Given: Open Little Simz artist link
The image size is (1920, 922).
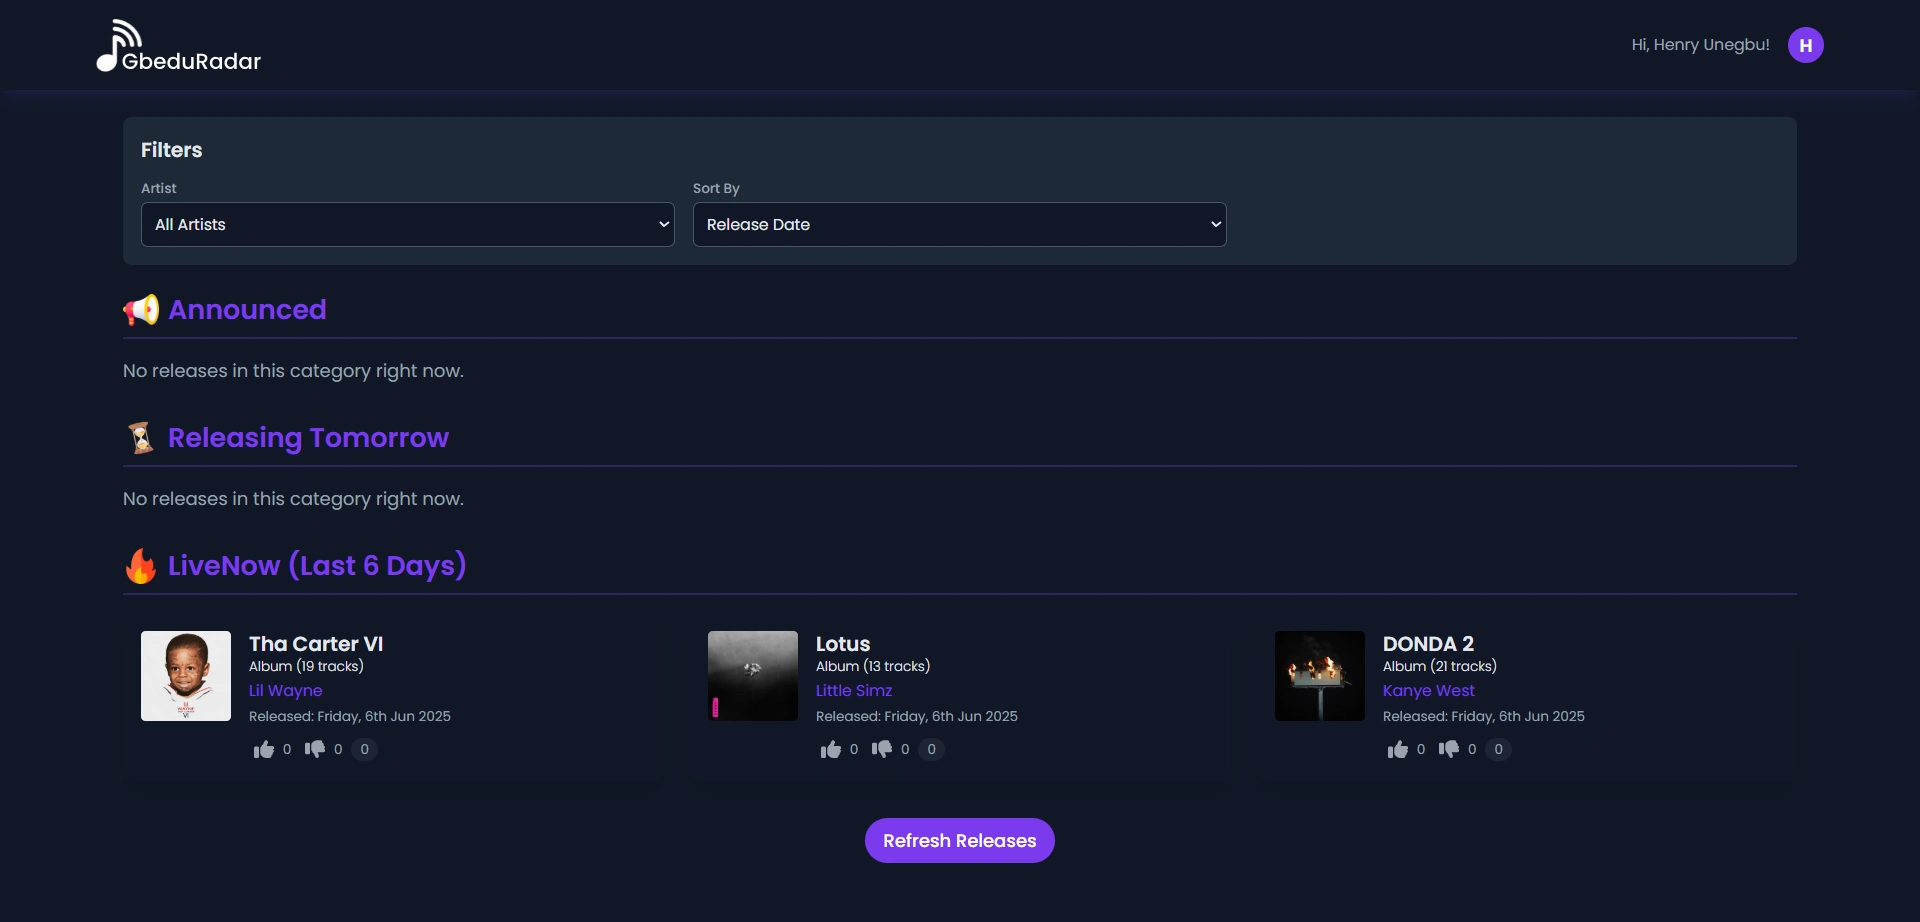Looking at the screenshot, I should click(854, 691).
